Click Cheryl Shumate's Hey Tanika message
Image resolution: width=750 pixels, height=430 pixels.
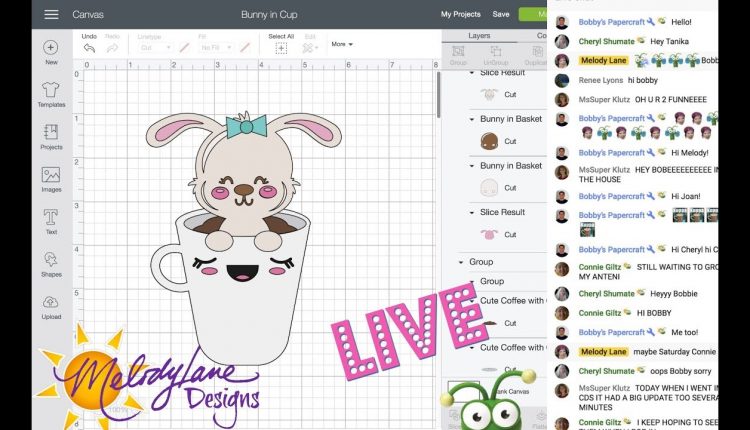click(x=669, y=42)
